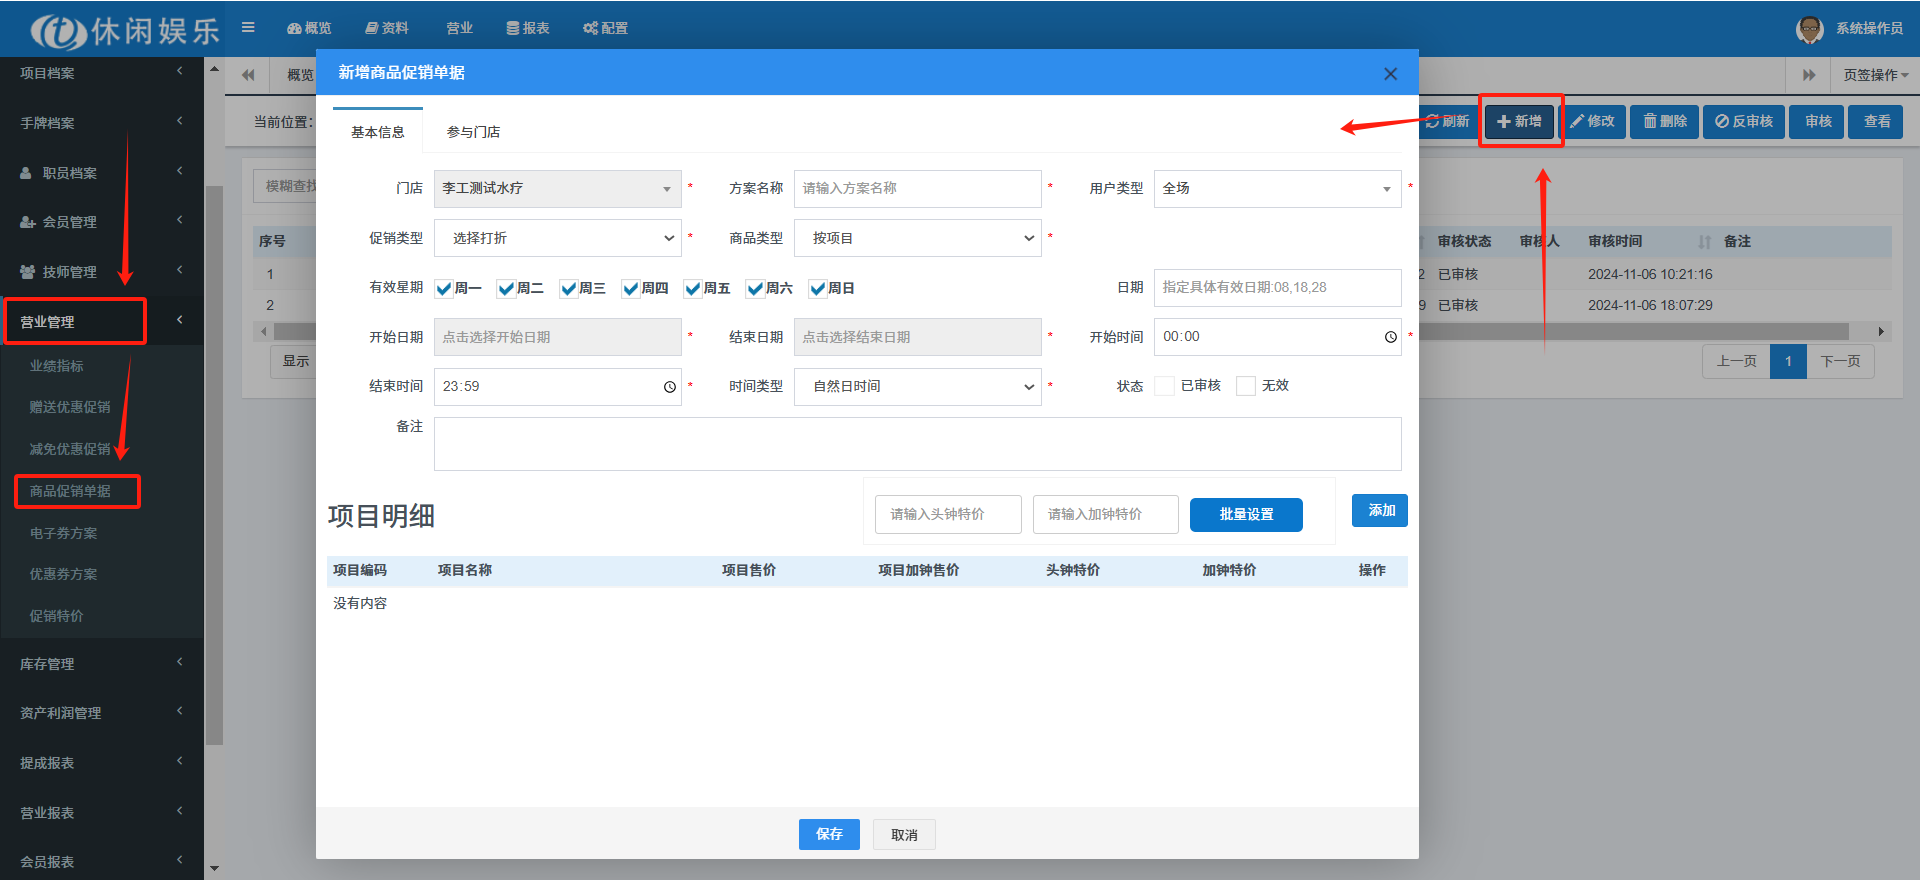The image size is (1920, 880).
Task: Click the clock icon in 结束时间 field
Action: [x=670, y=387]
